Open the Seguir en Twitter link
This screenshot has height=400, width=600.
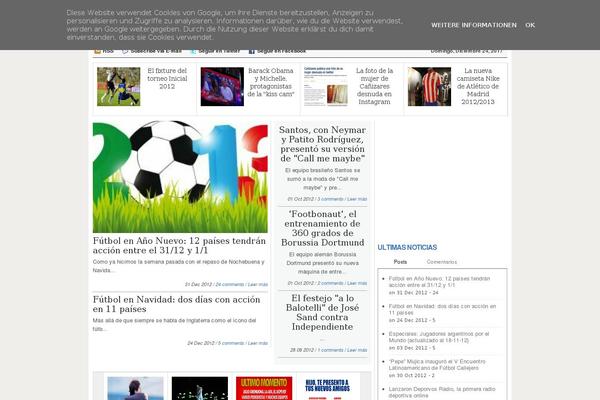click(x=219, y=51)
